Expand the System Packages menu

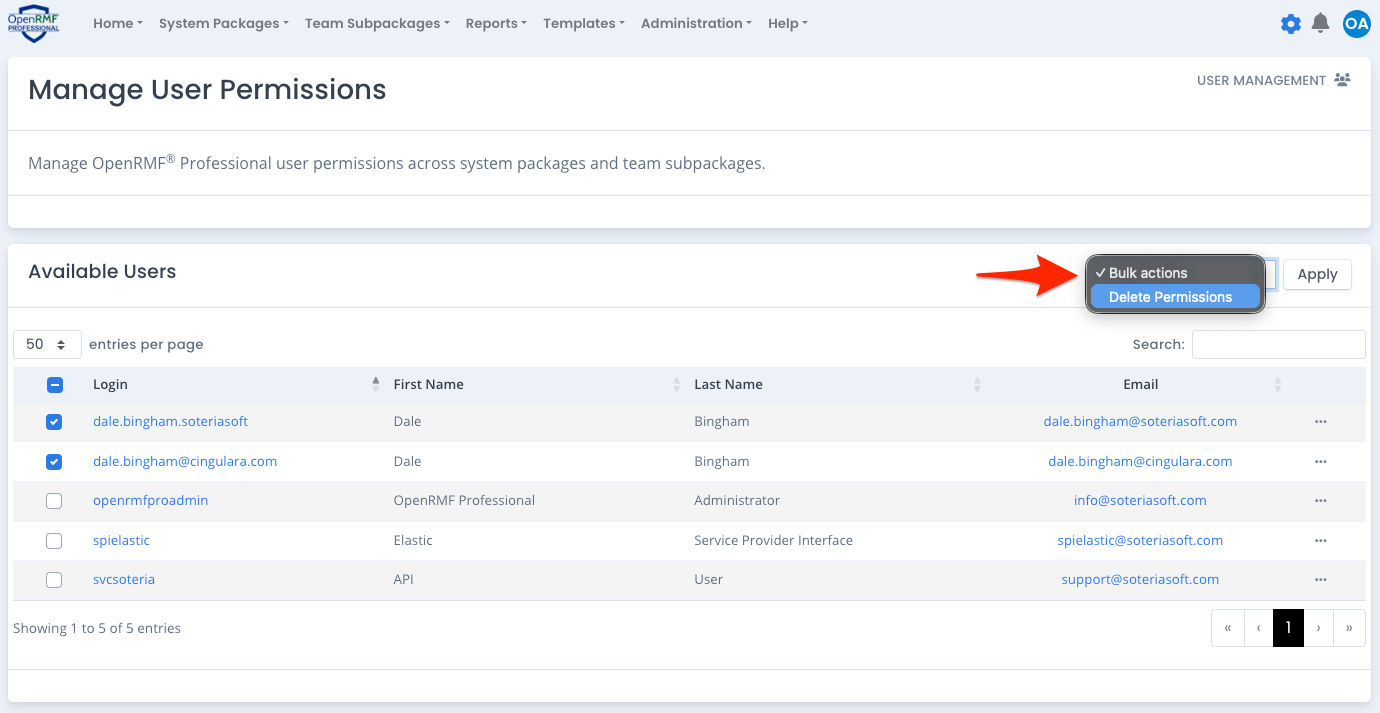(x=224, y=23)
